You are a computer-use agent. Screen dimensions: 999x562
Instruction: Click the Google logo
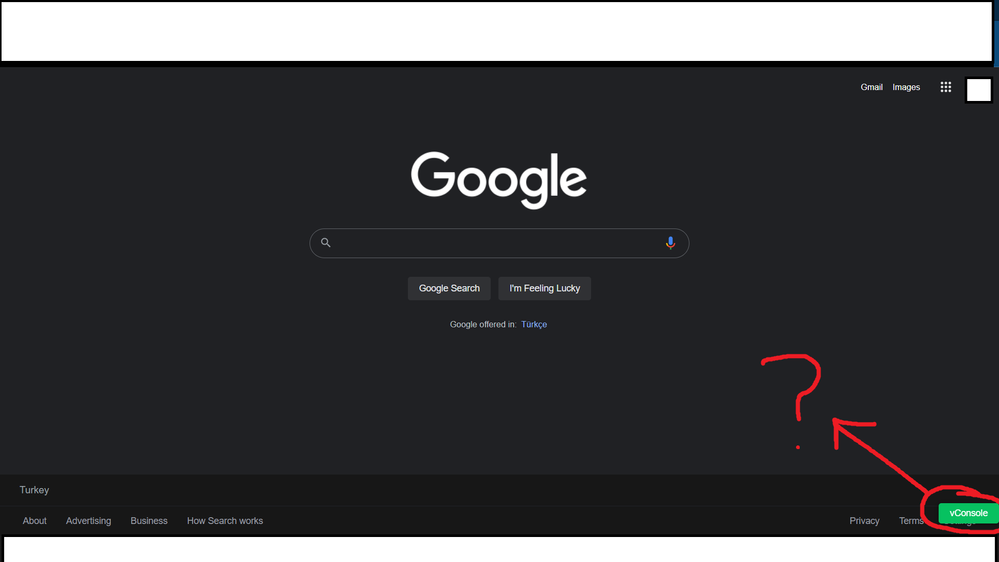pyautogui.click(x=499, y=180)
